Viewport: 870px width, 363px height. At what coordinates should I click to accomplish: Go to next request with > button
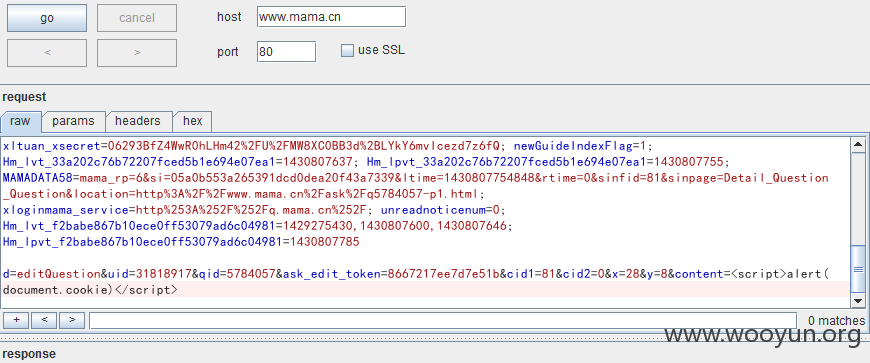[x=136, y=53]
